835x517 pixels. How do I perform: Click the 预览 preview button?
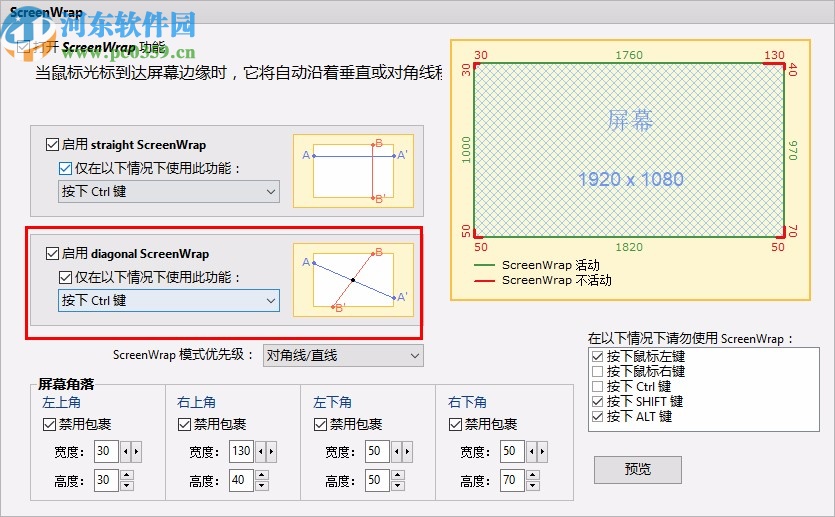point(637,469)
